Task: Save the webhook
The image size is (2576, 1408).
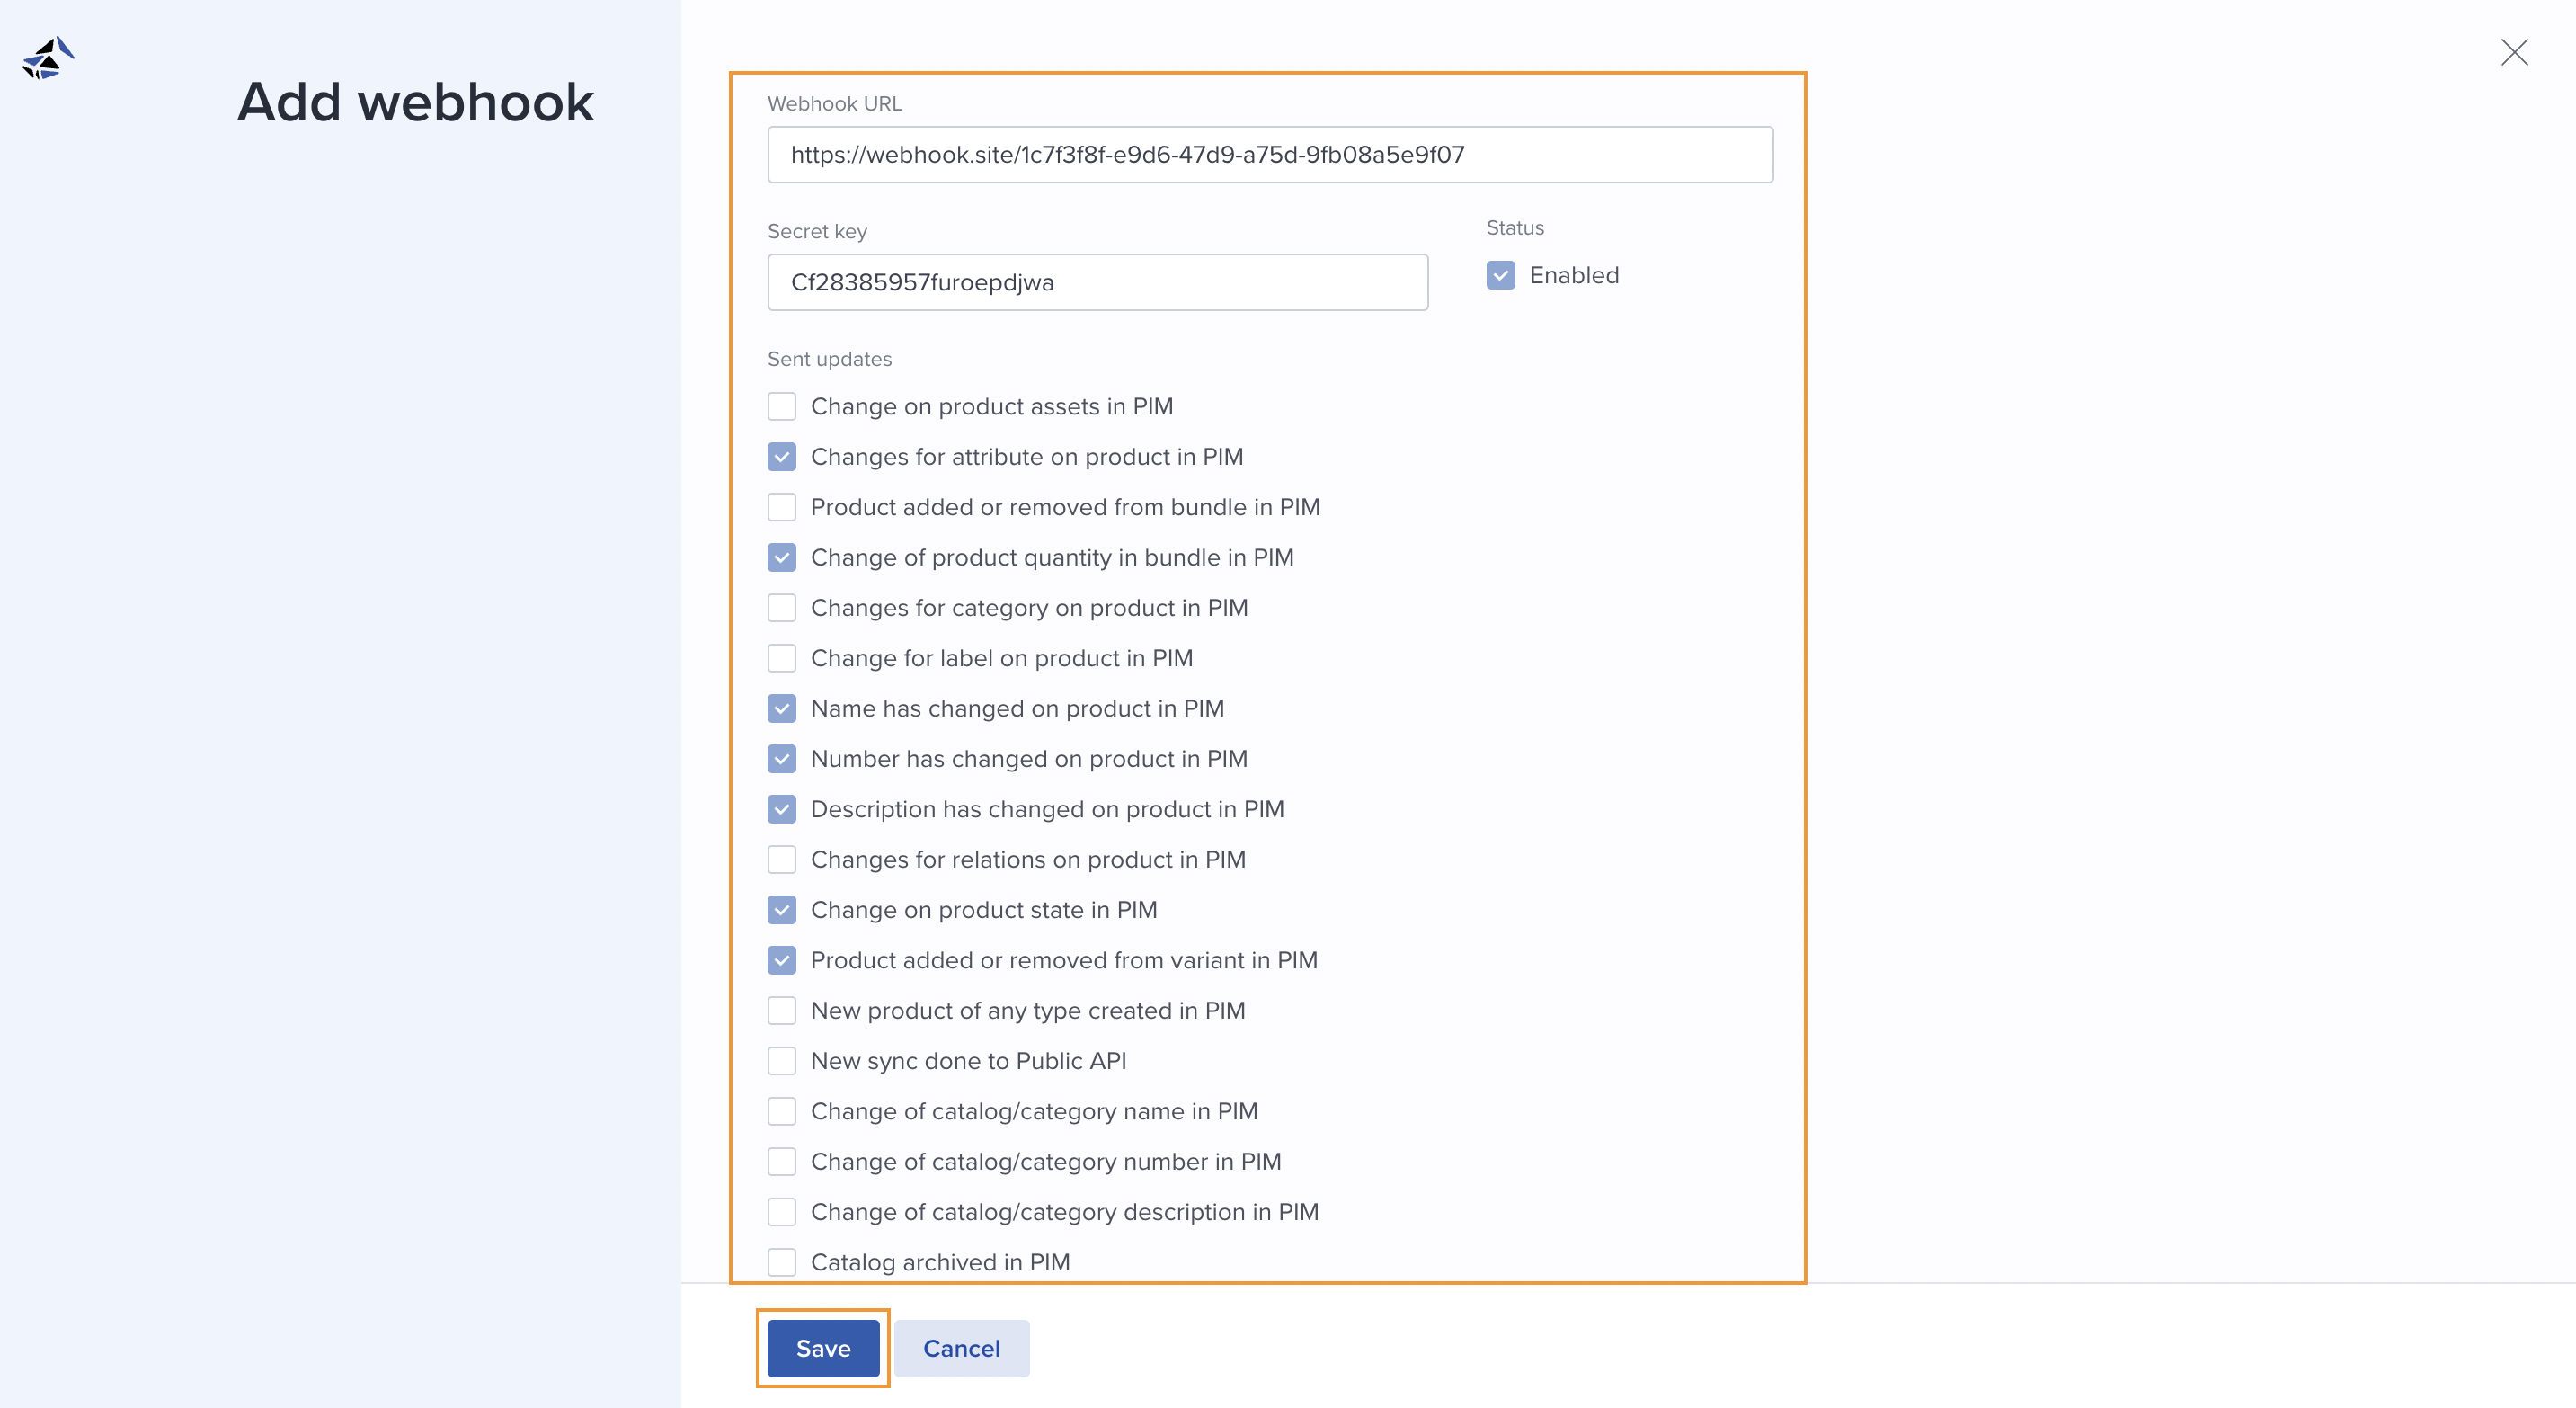Action: (823, 1348)
